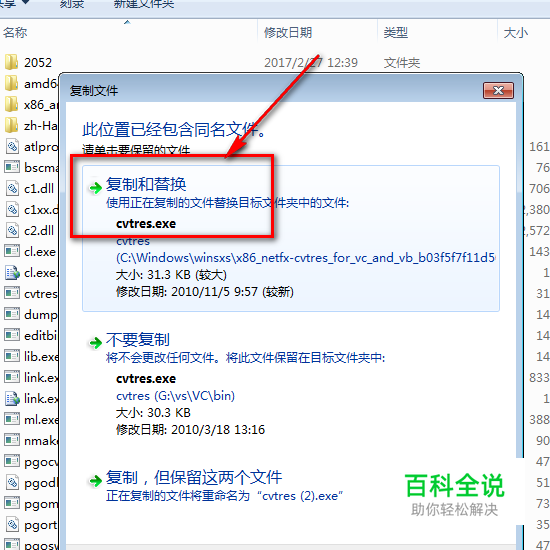The width and height of the screenshot is (550, 550).
Task: Click the c1.dll file name
Action: point(39,189)
